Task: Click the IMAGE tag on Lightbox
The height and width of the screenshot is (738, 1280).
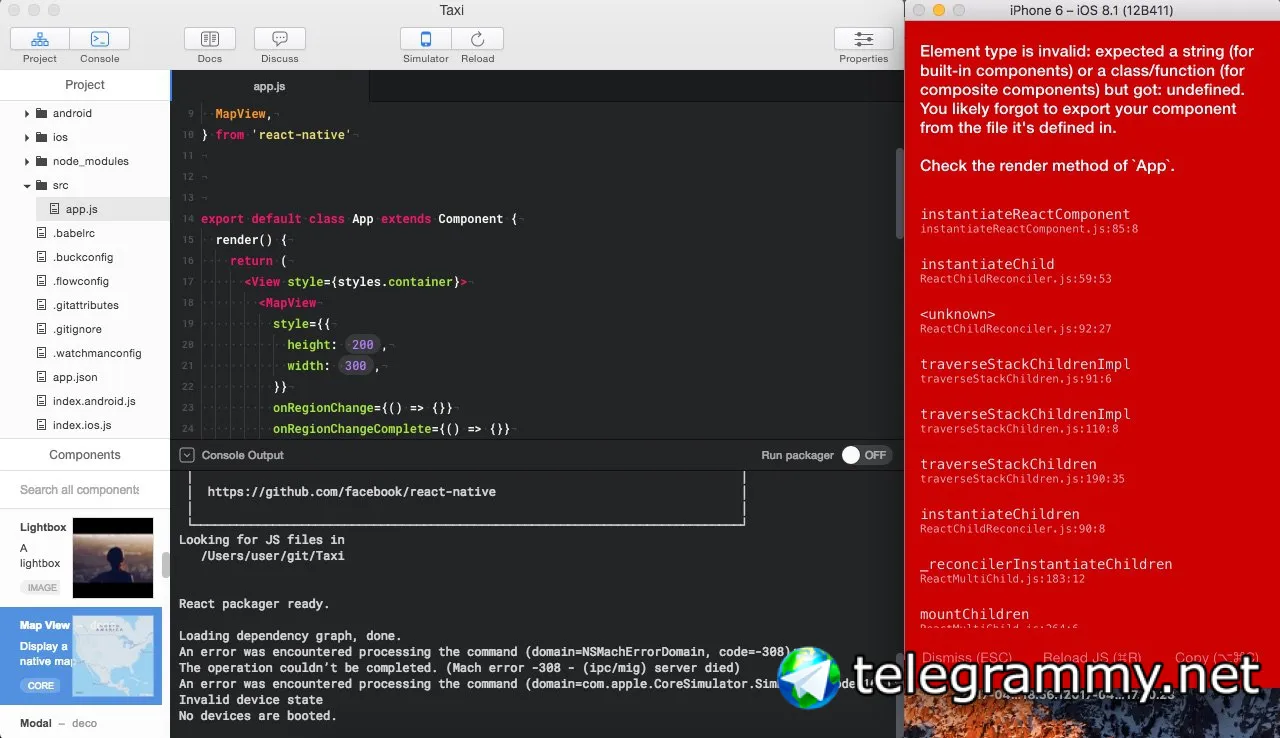Action: click(42, 588)
